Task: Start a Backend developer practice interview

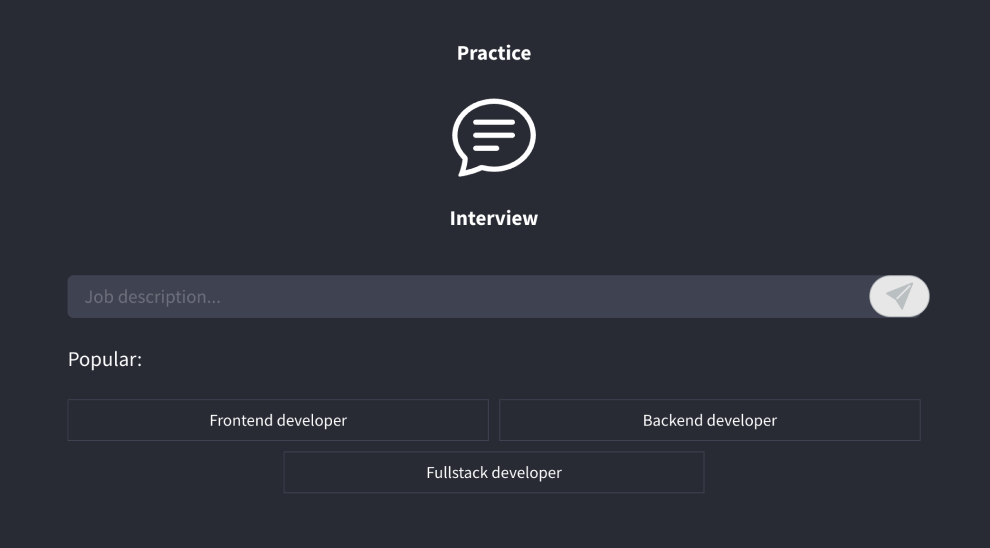Action: click(x=709, y=420)
